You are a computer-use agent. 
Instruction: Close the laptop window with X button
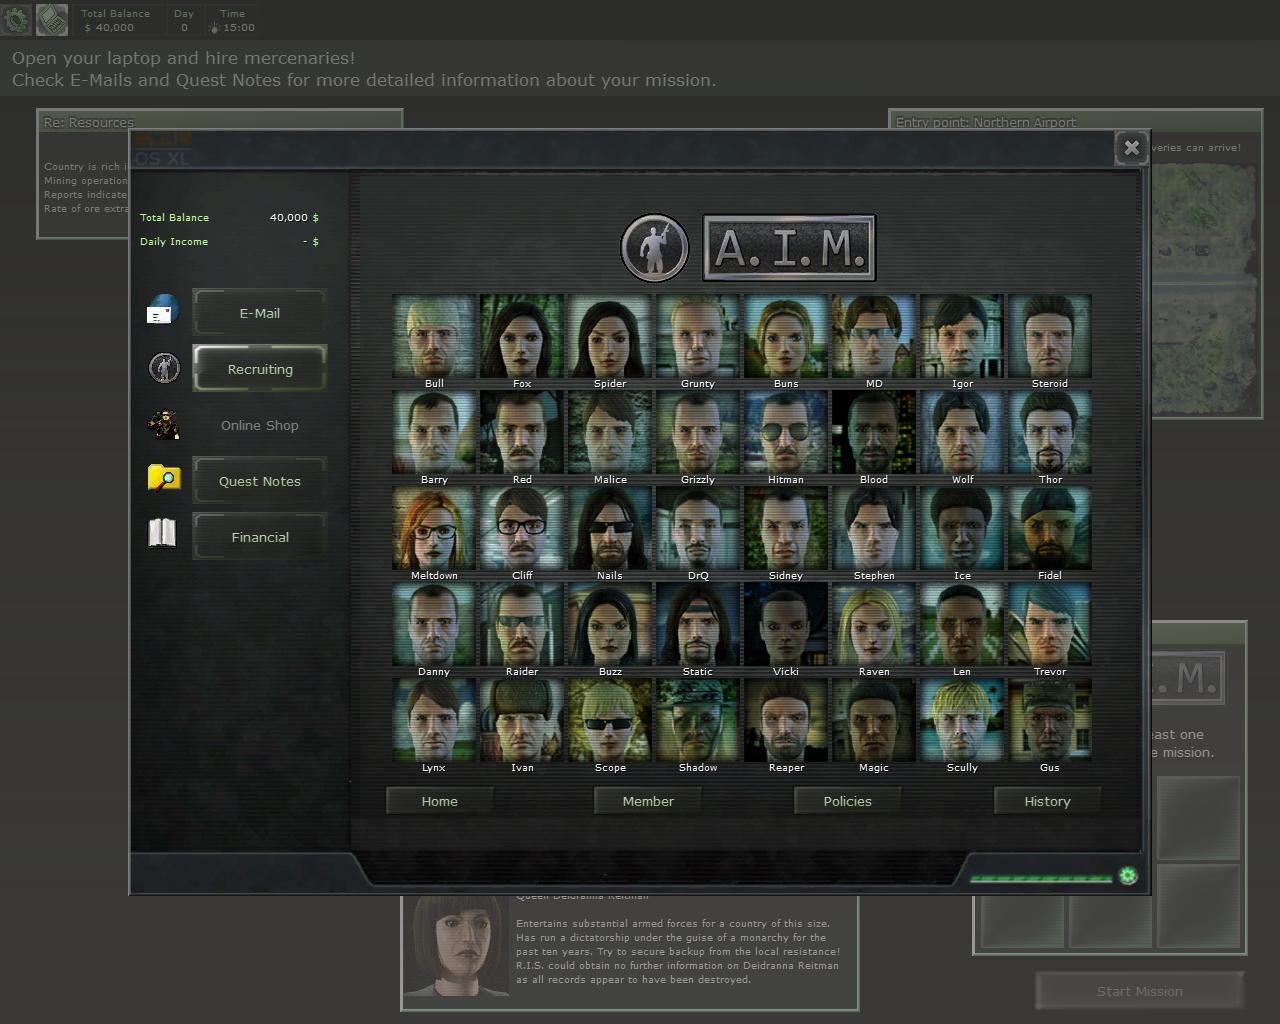(x=1131, y=148)
